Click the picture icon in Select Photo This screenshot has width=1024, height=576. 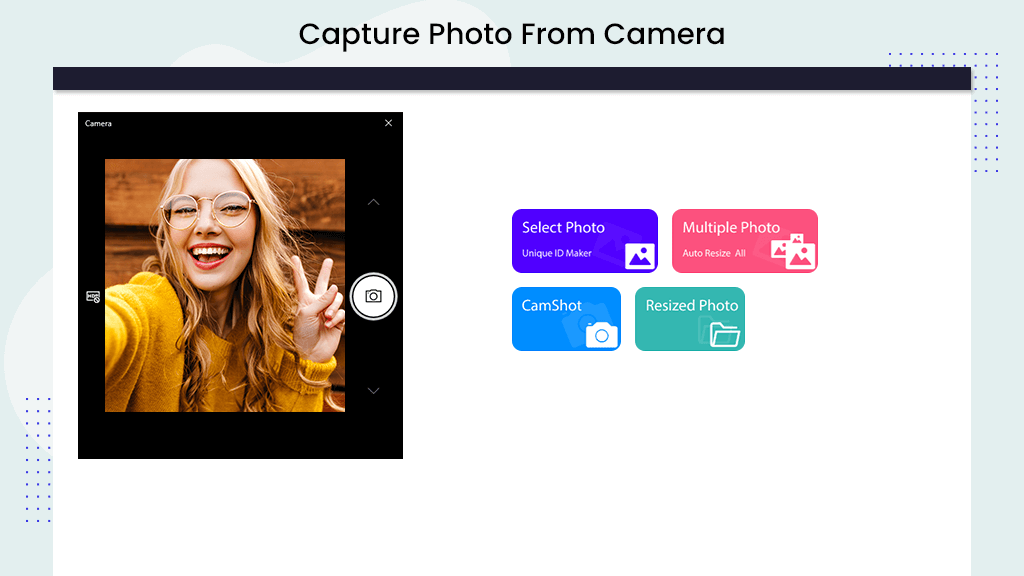pos(639,256)
